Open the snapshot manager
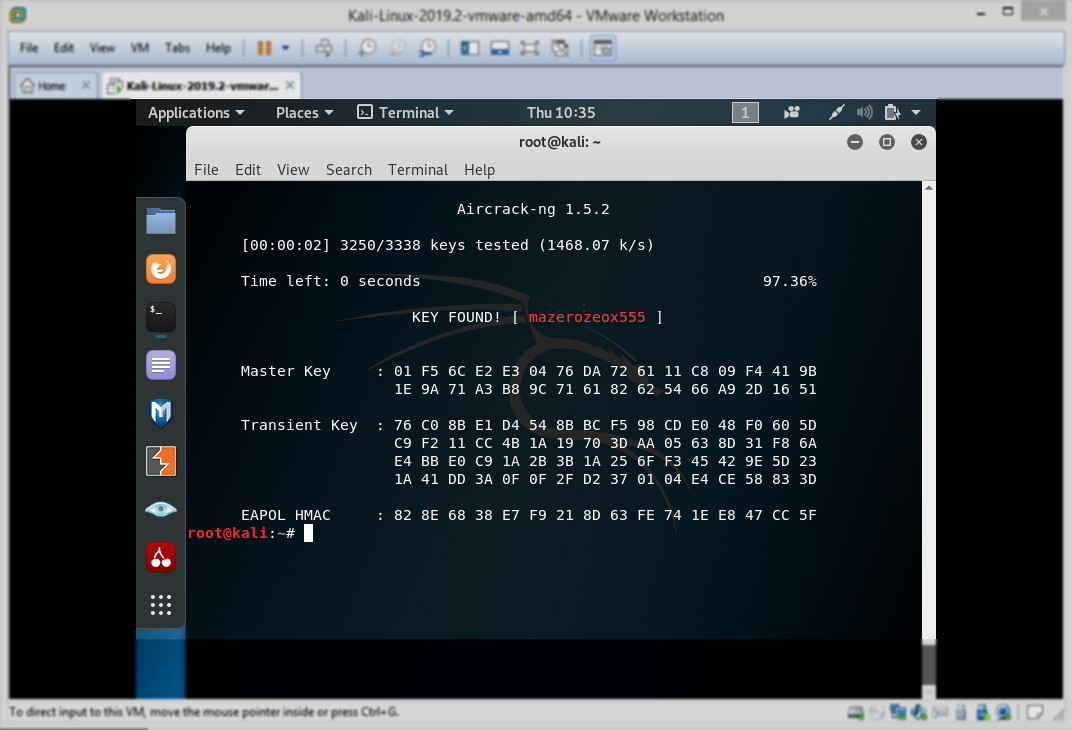The image size is (1072, 730). [427, 48]
